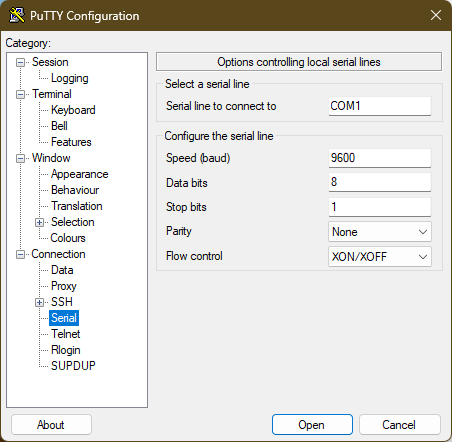Close the PuTTY Configuration window
Viewport: 452px width, 442px height.
(x=436, y=15)
